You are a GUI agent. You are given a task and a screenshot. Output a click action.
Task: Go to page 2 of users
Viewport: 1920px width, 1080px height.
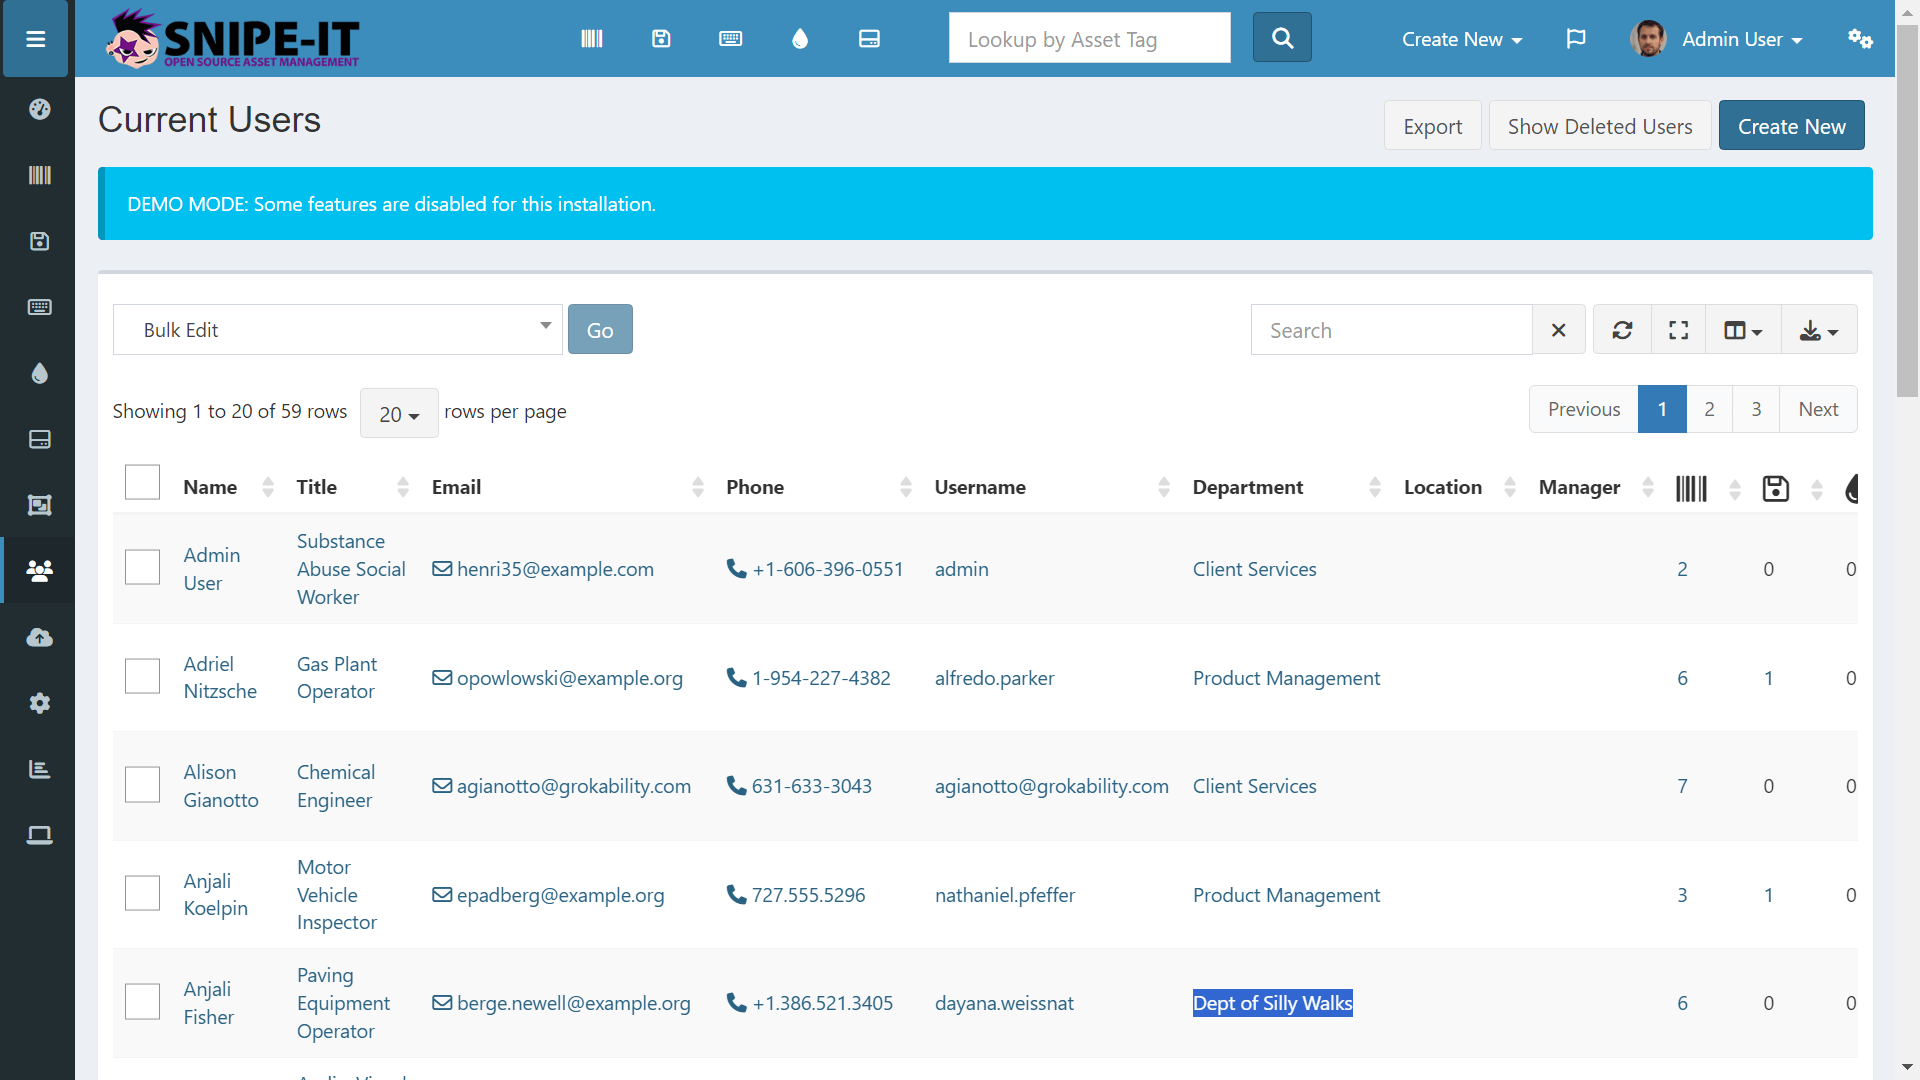click(x=1710, y=409)
